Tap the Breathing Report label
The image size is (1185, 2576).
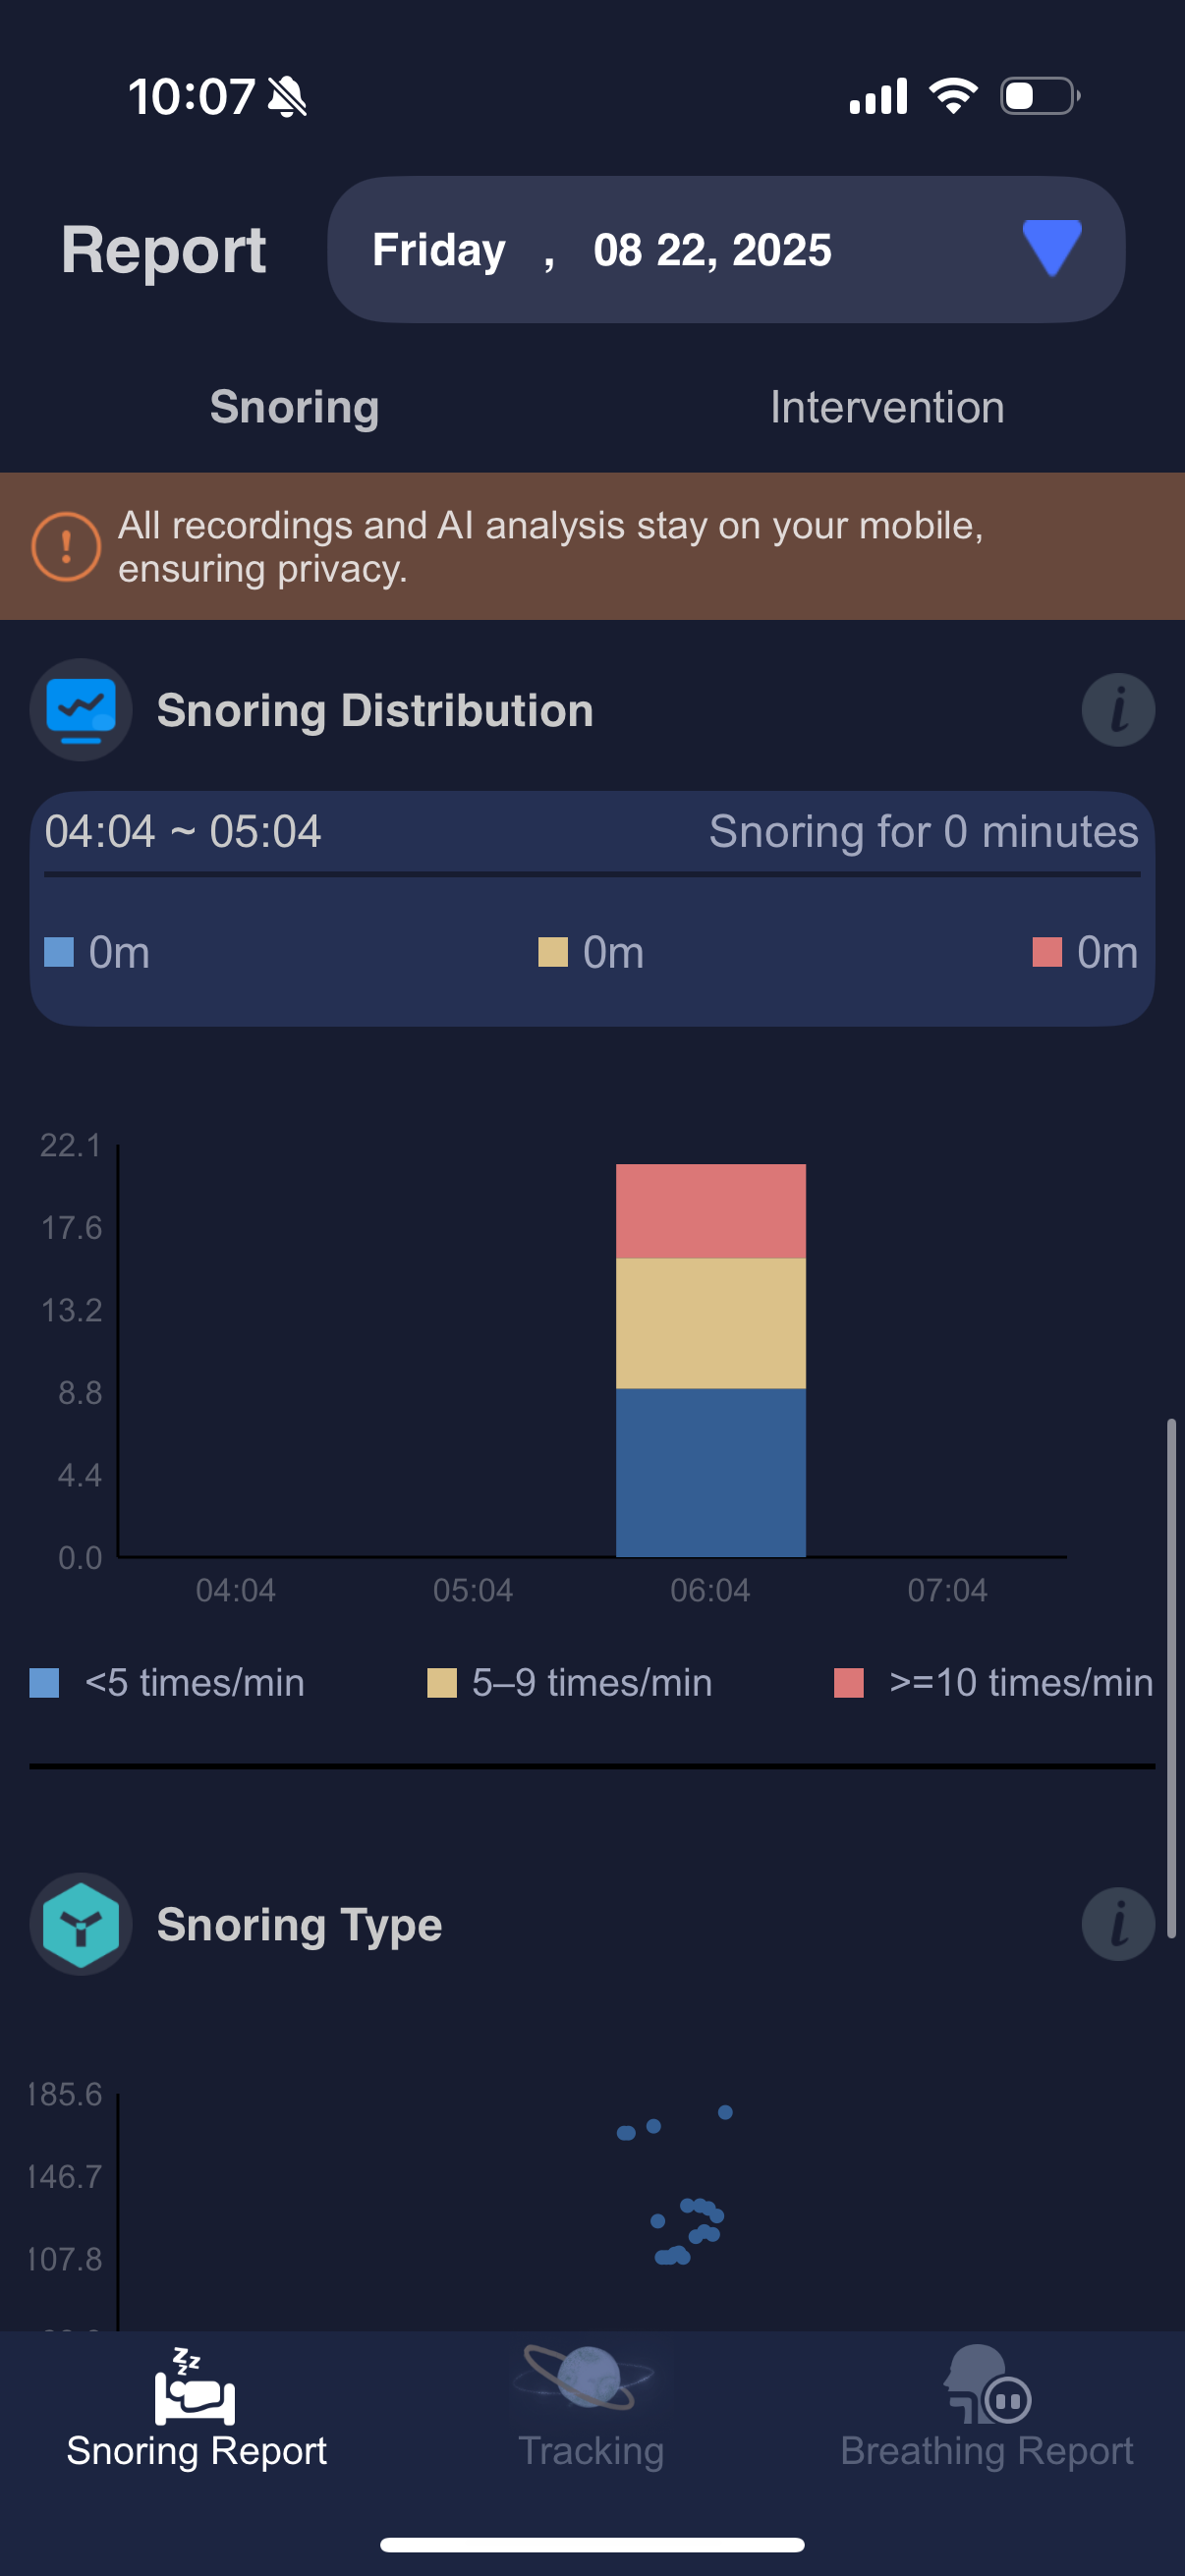click(987, 2451)
